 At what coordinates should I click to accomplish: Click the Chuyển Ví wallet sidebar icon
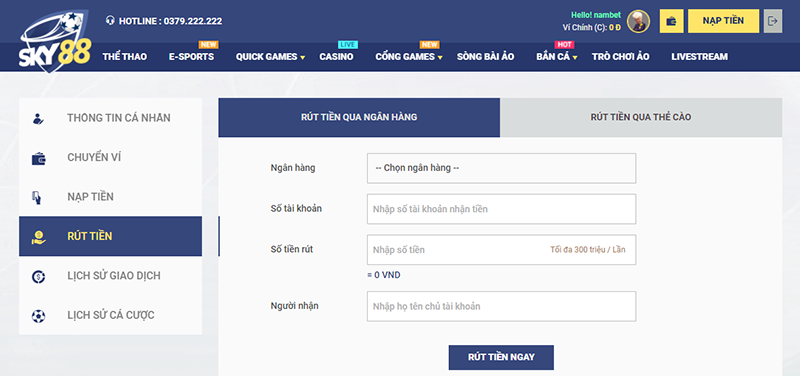[x=38, y=158]
